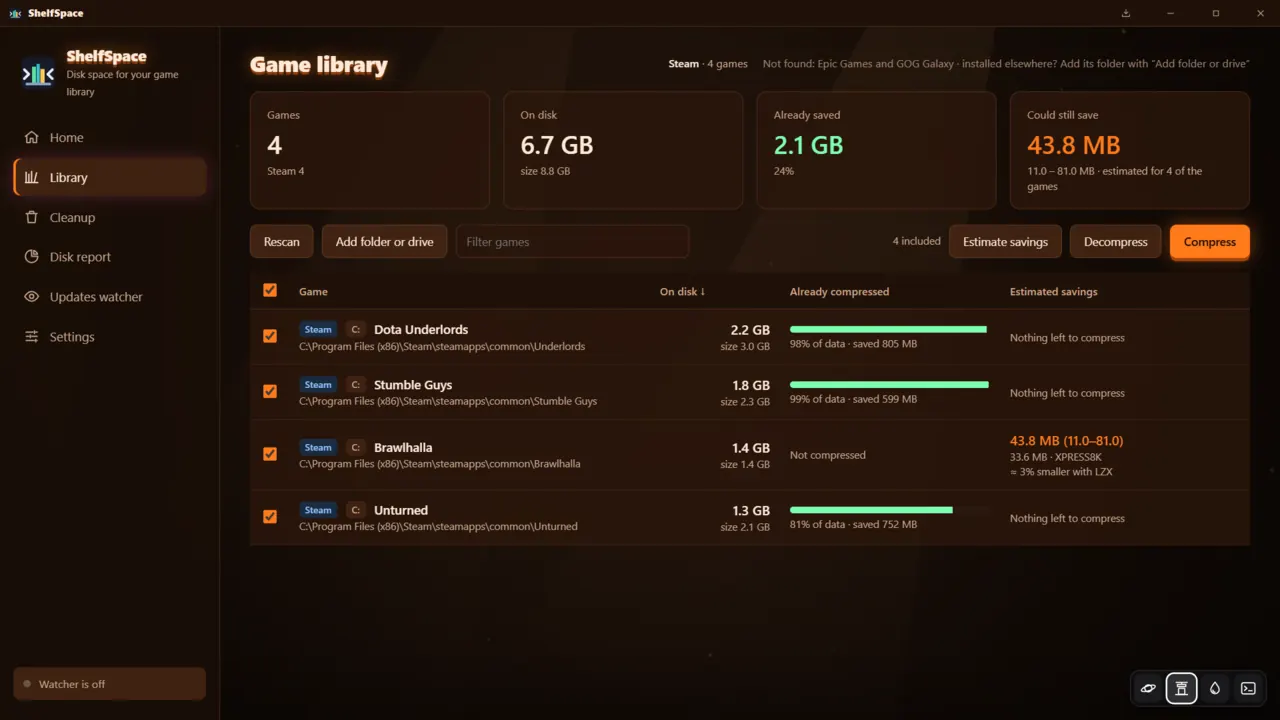Click the 'On disk' 6.7 GB summary card
The image size is (1280, 720).
623,150
